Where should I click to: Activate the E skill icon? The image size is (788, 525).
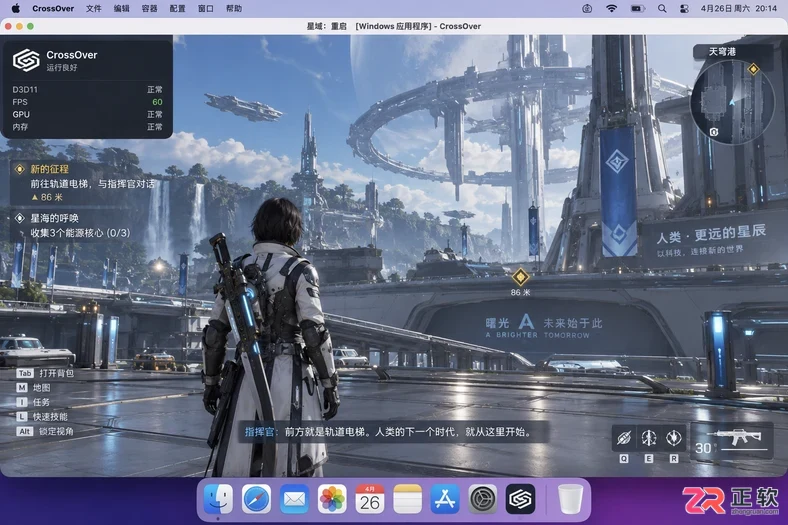(x=649, y=438)
